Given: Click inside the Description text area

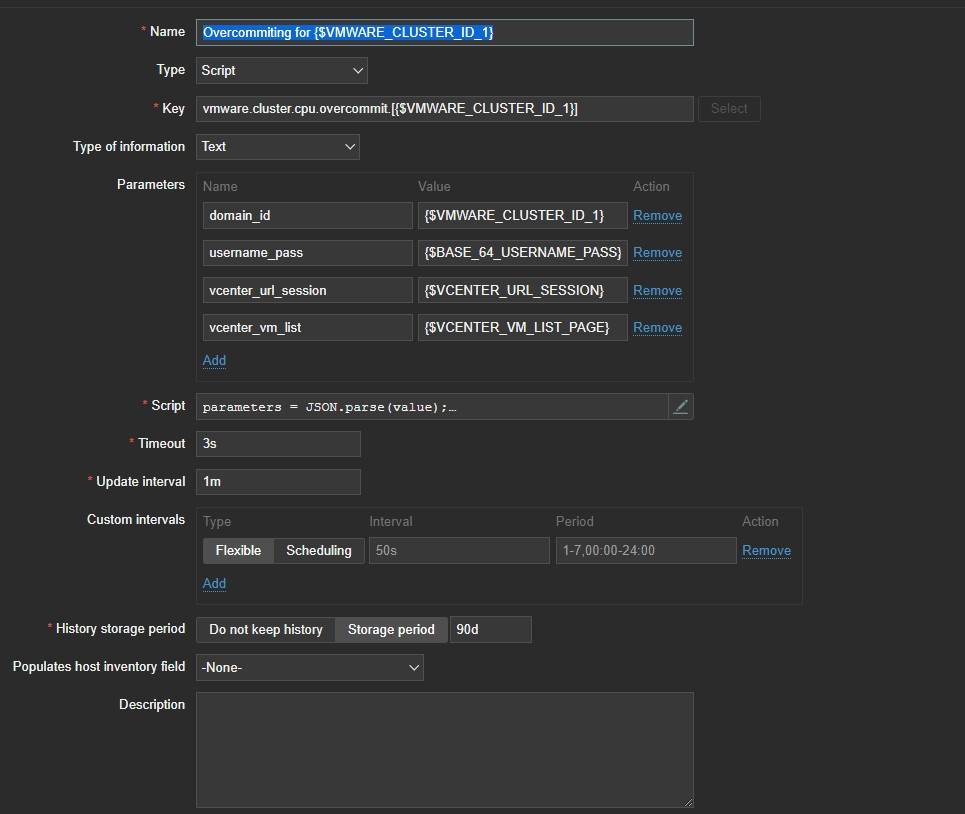Looking at the screenshot, I should tap(444, 749).
